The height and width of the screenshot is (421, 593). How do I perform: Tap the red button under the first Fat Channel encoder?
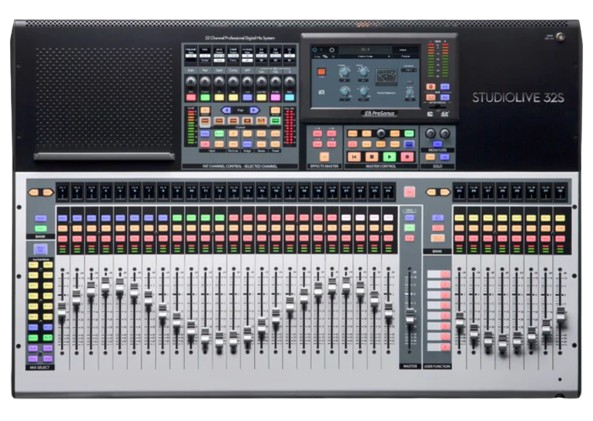pyautogui.click(x=191, y=98)
